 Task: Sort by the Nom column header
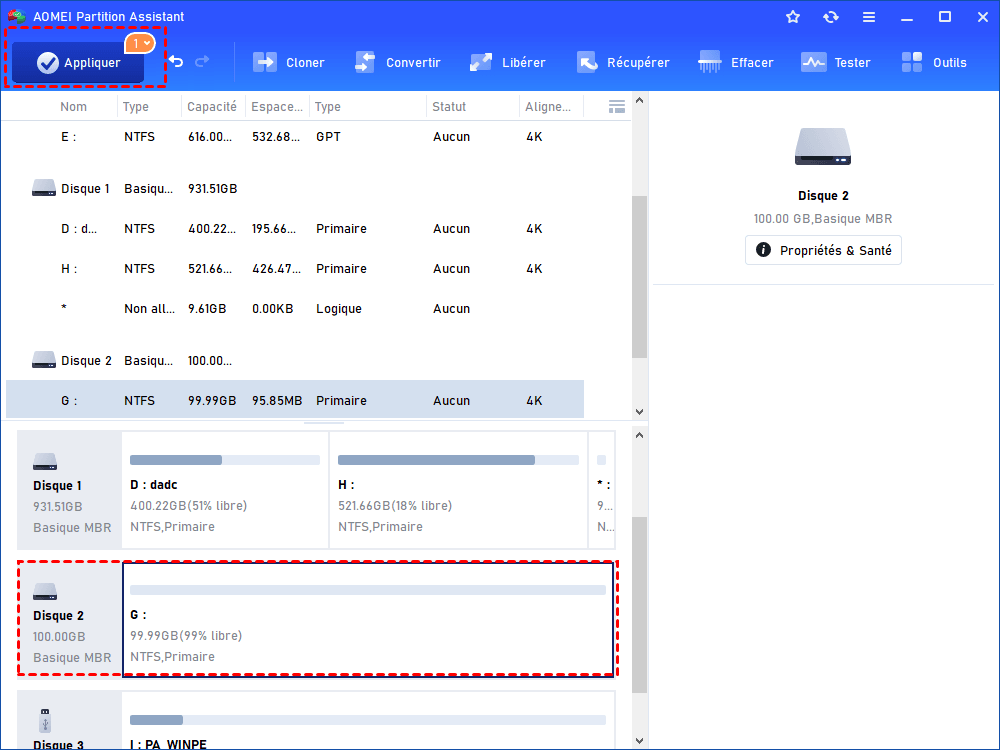[x=73, y=107]
